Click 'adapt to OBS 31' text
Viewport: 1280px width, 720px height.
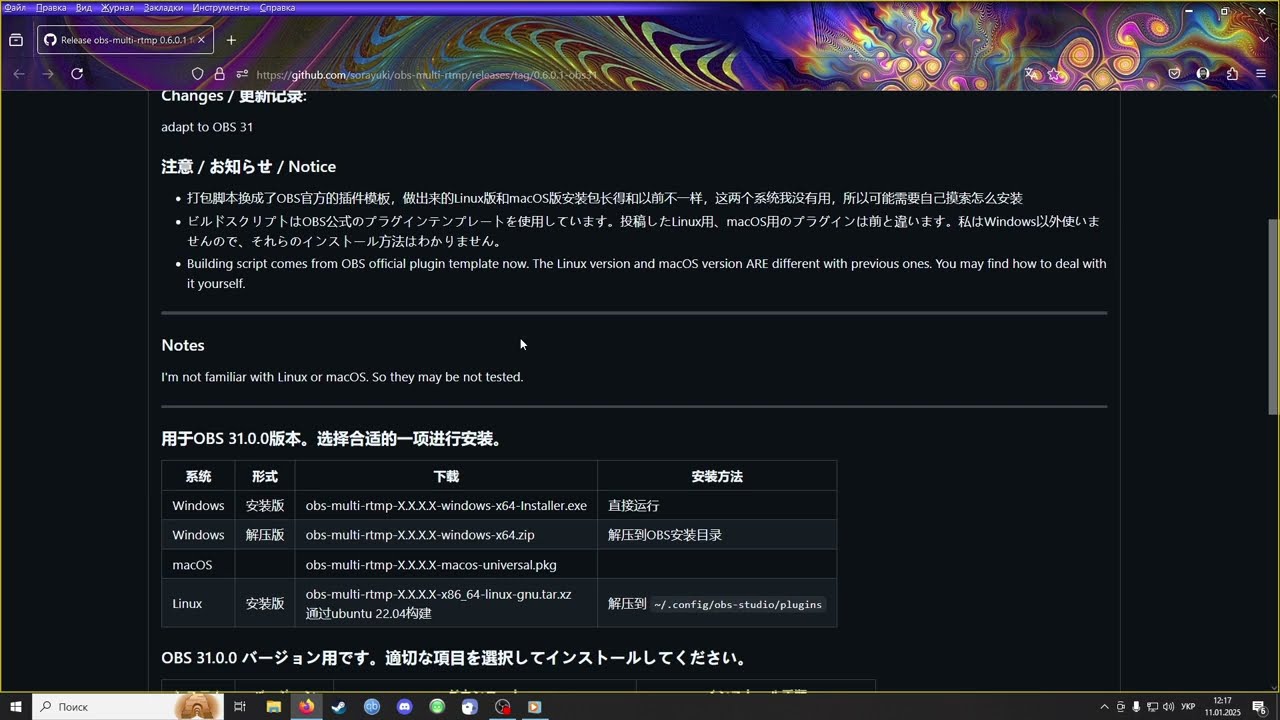tap(207, 127)
